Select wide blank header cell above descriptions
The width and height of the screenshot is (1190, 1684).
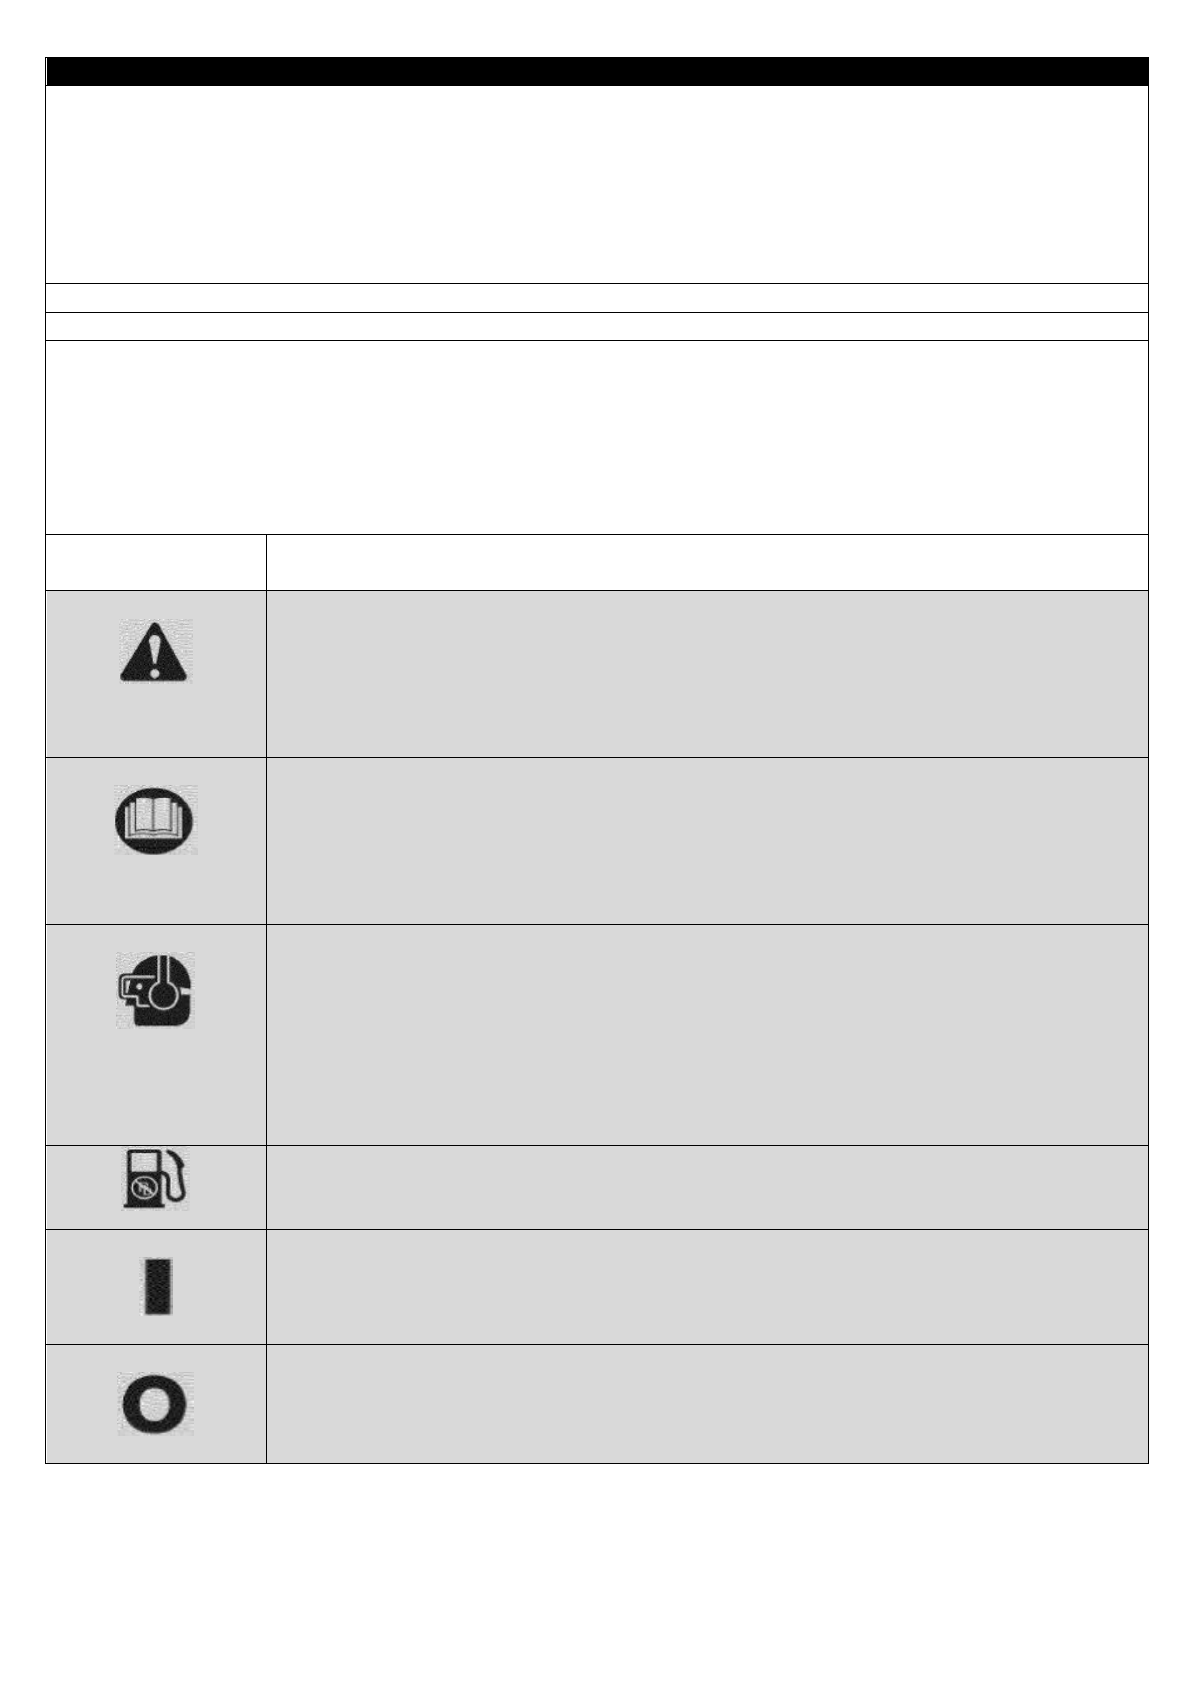(706, 562)
